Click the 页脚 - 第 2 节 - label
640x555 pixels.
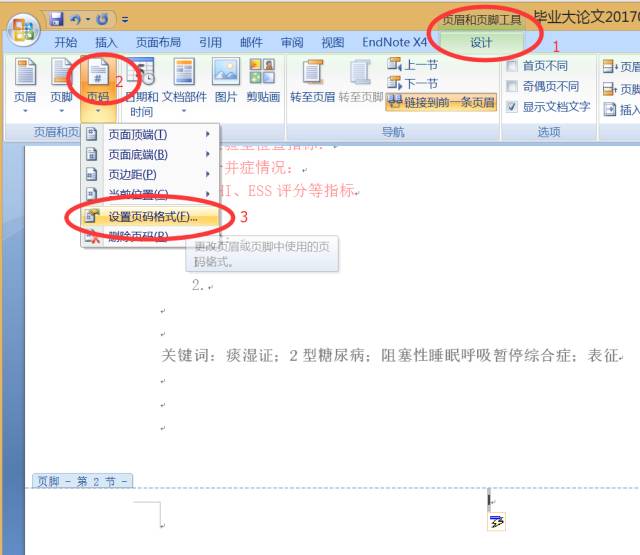point(82,482)
